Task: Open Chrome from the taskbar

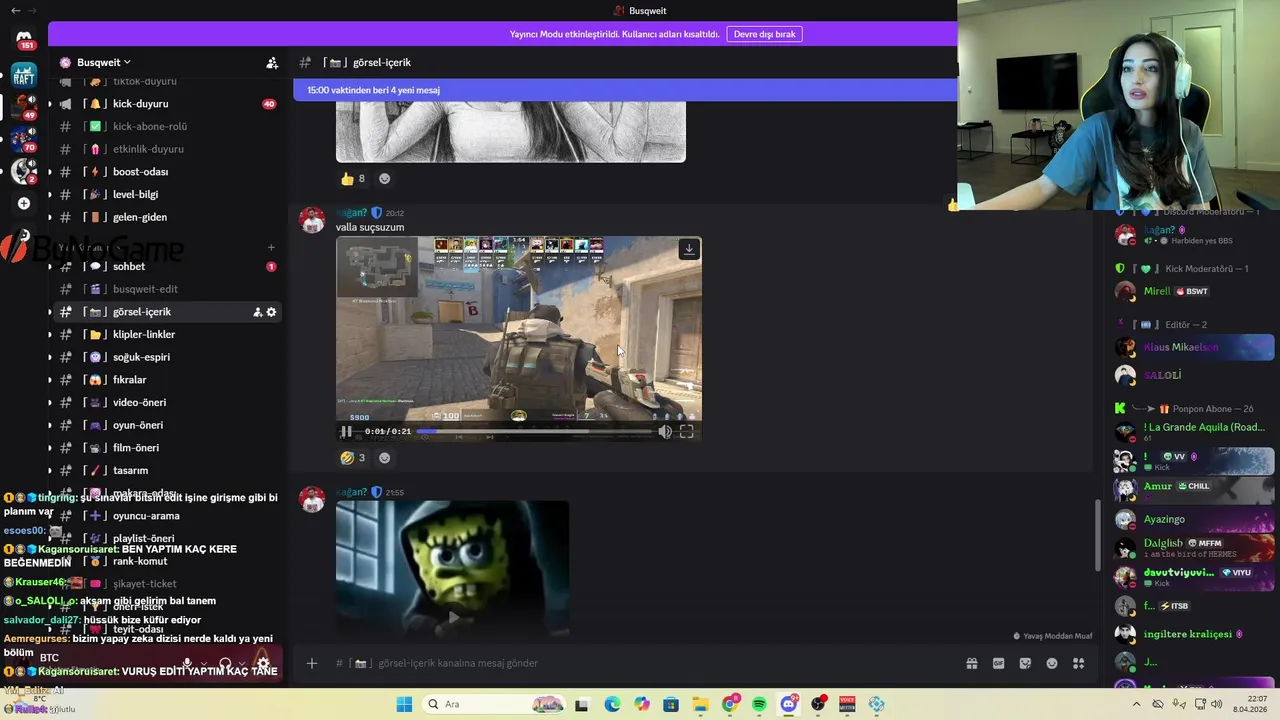Action: pos(730,705)
